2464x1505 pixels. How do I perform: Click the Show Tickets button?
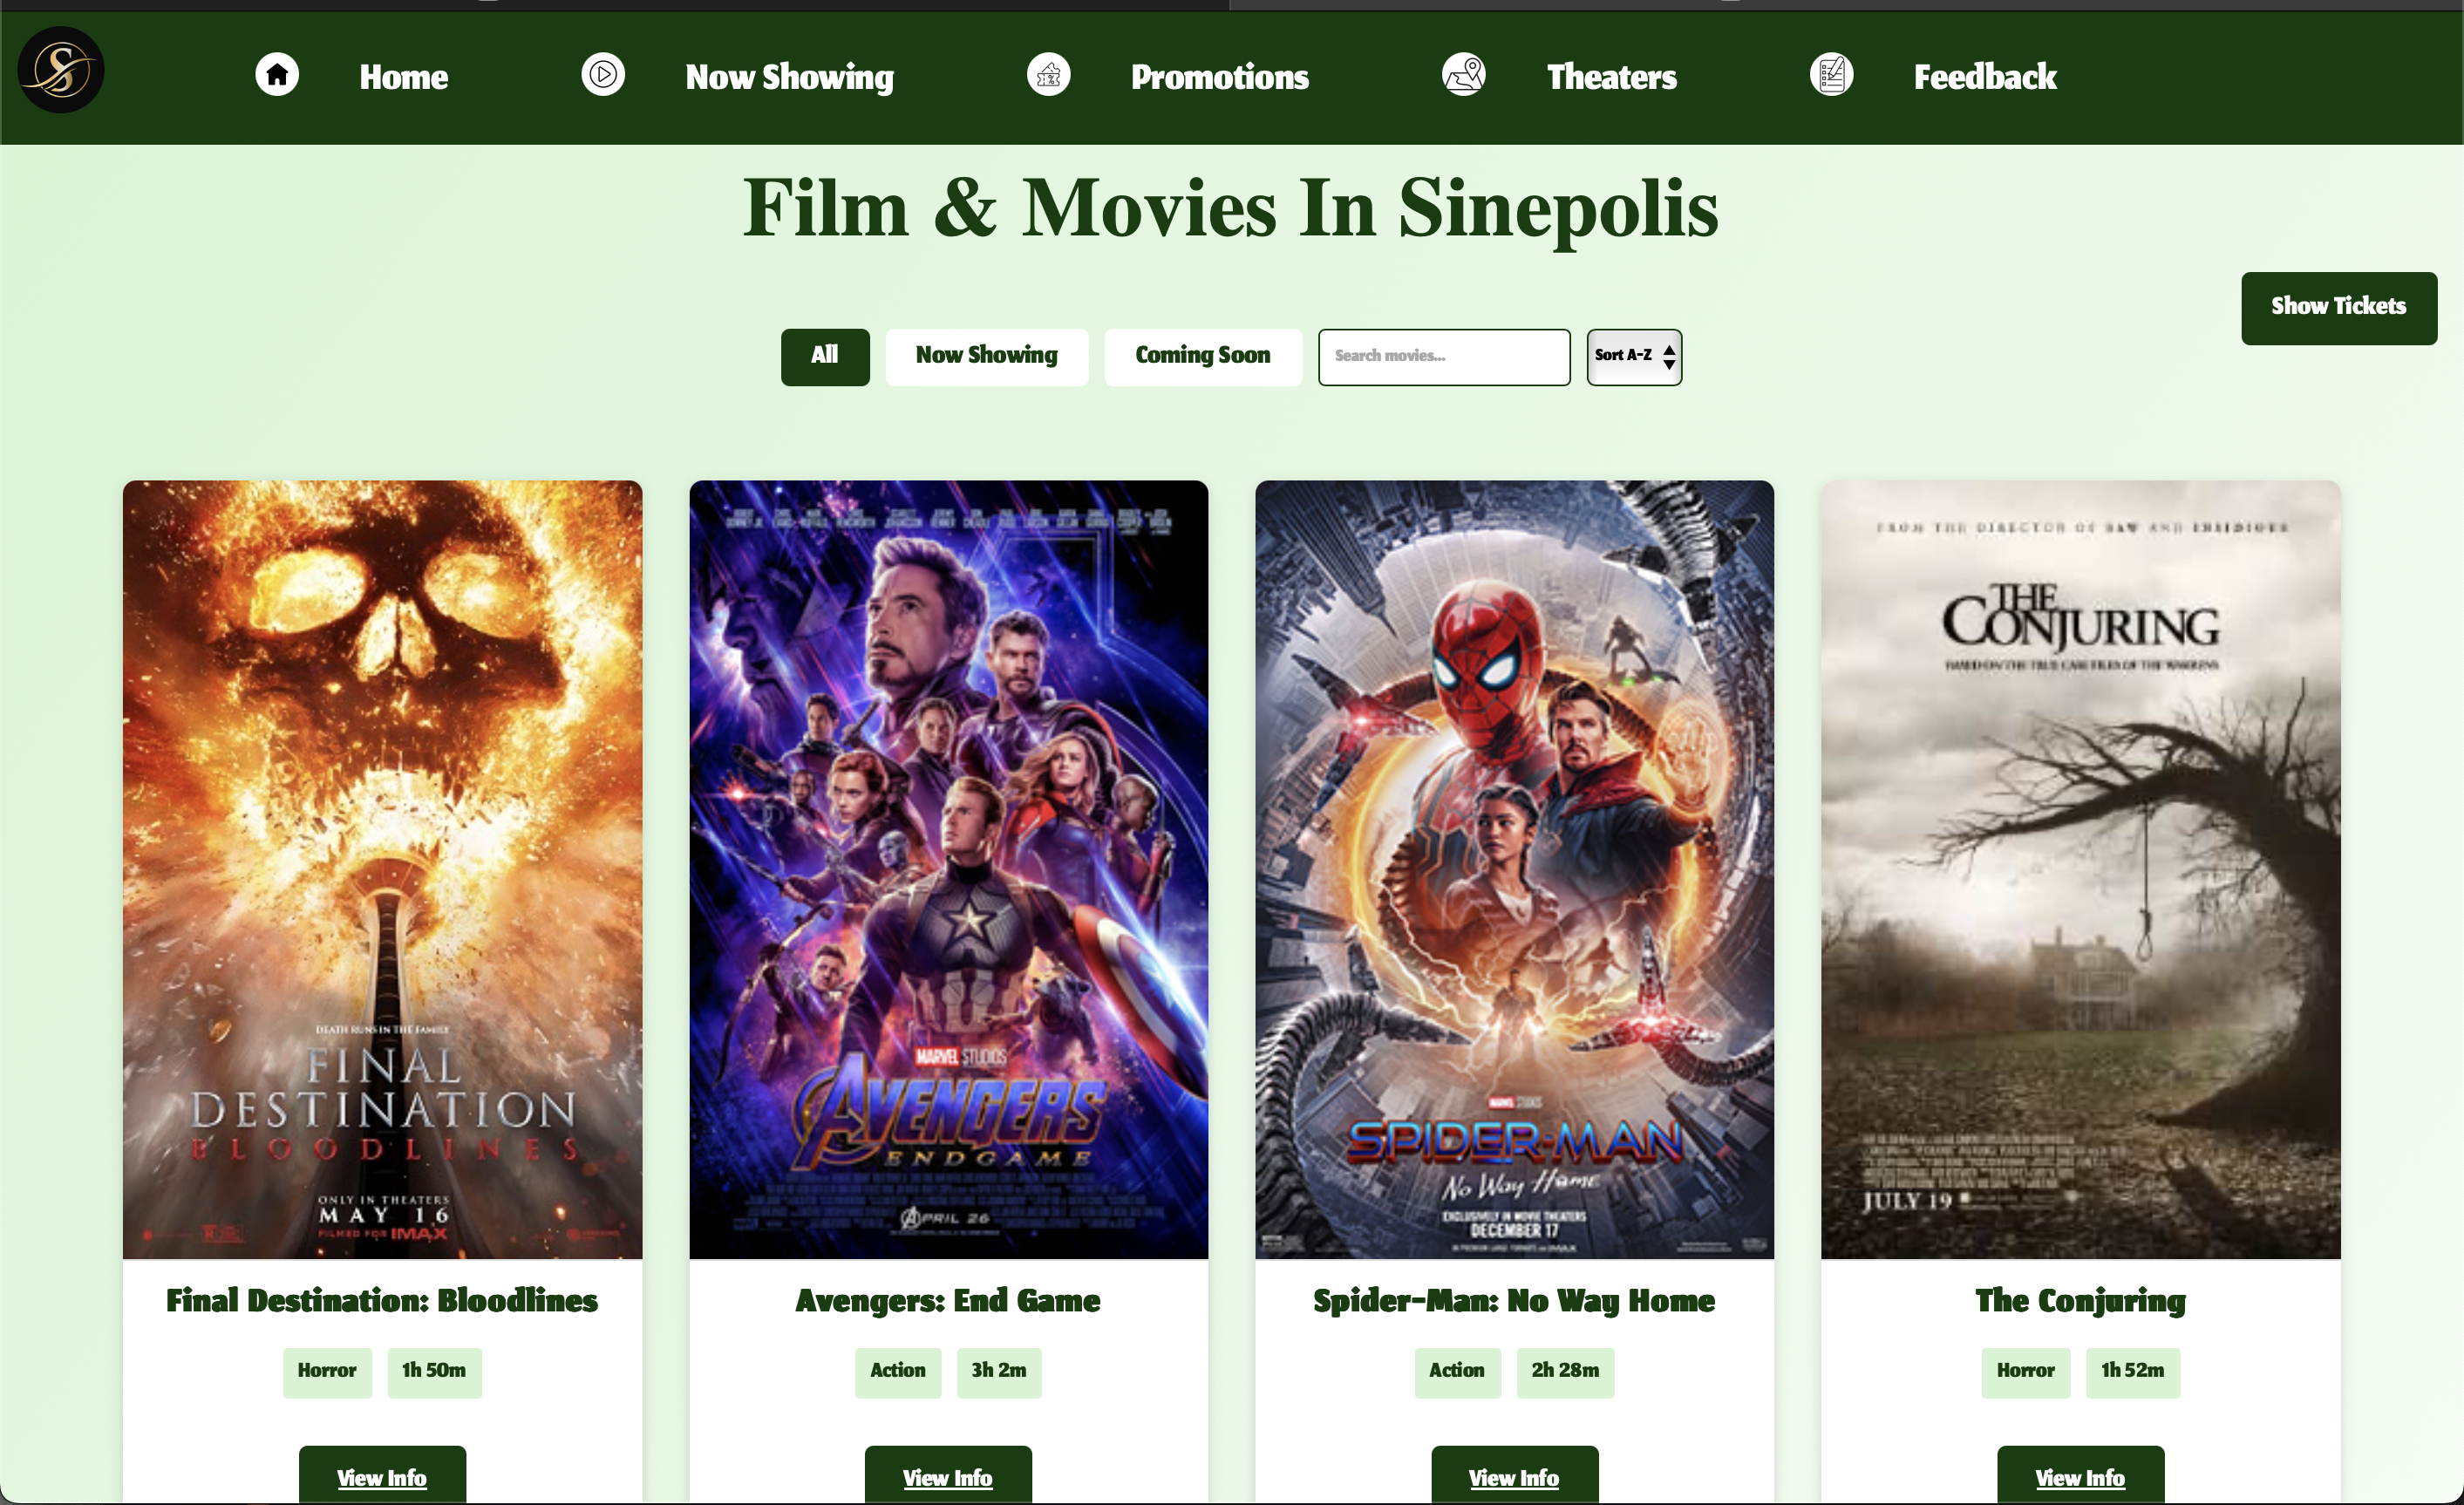(2339, 308)
